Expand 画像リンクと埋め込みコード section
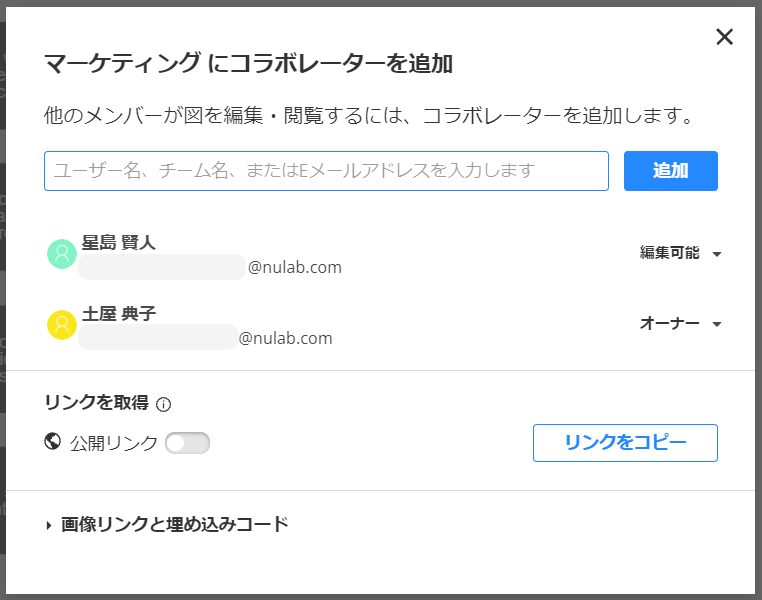Image resolution: width=762 pixels, height=600 pixels. [x=168, y=525]
